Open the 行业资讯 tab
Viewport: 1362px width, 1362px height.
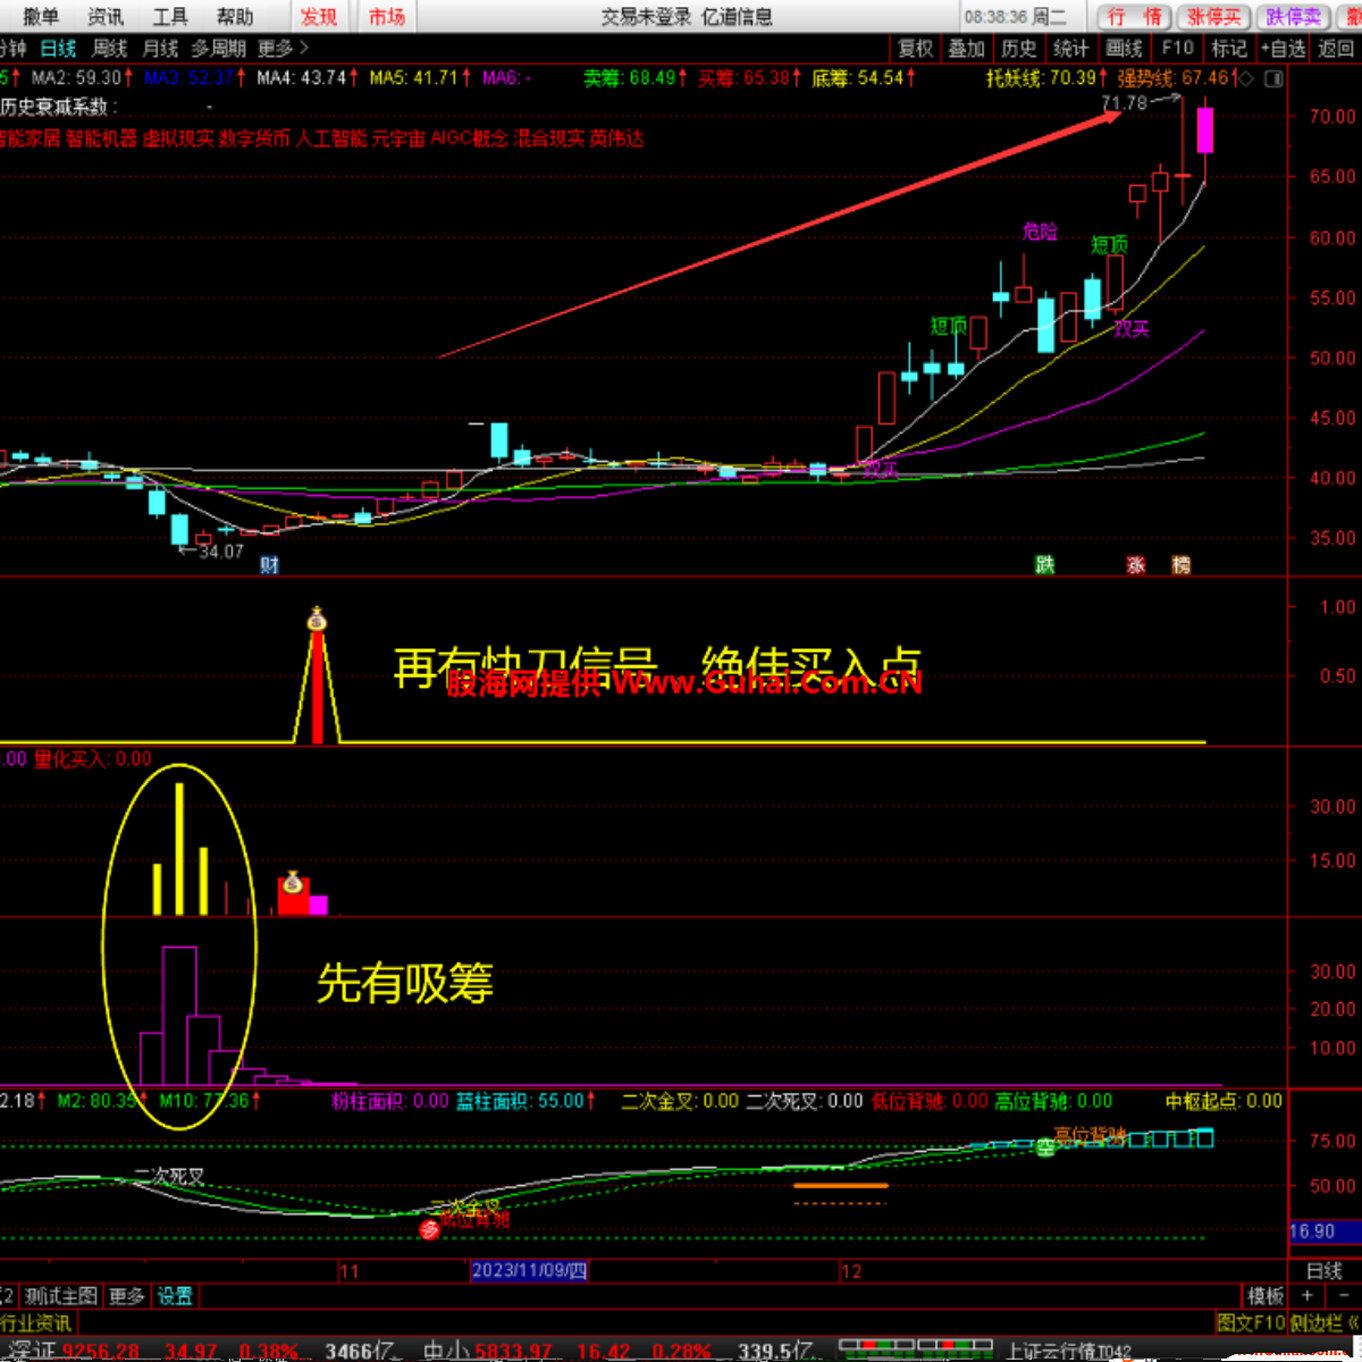pyautogui.click(x=36, y=1323)
